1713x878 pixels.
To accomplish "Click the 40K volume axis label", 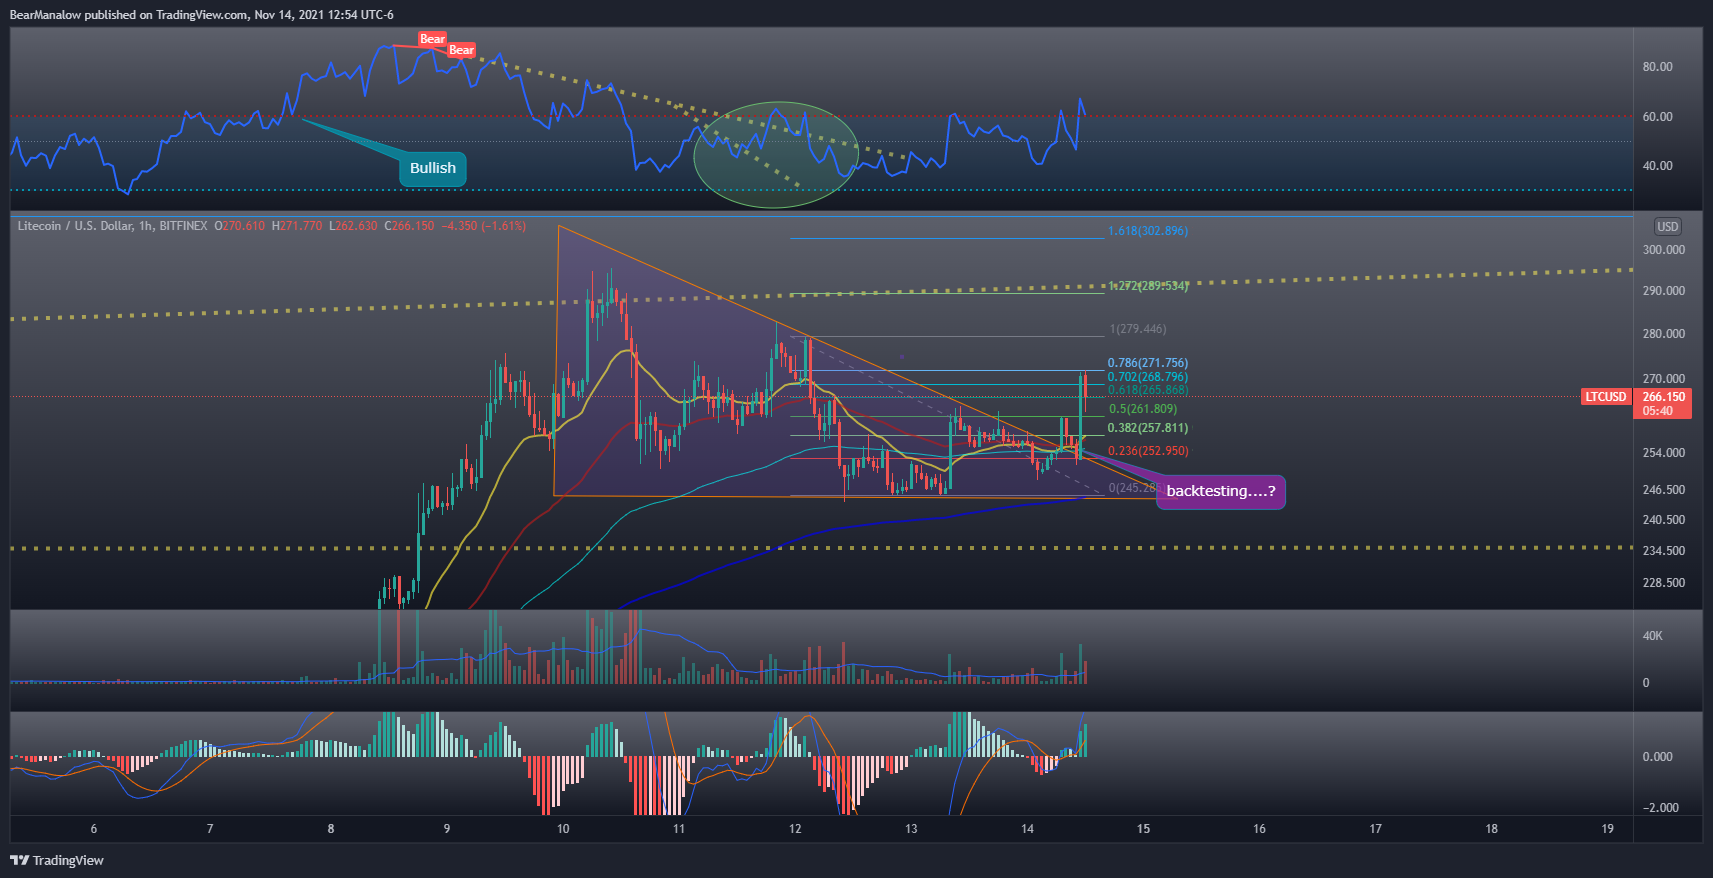I will pos(1653,636).
